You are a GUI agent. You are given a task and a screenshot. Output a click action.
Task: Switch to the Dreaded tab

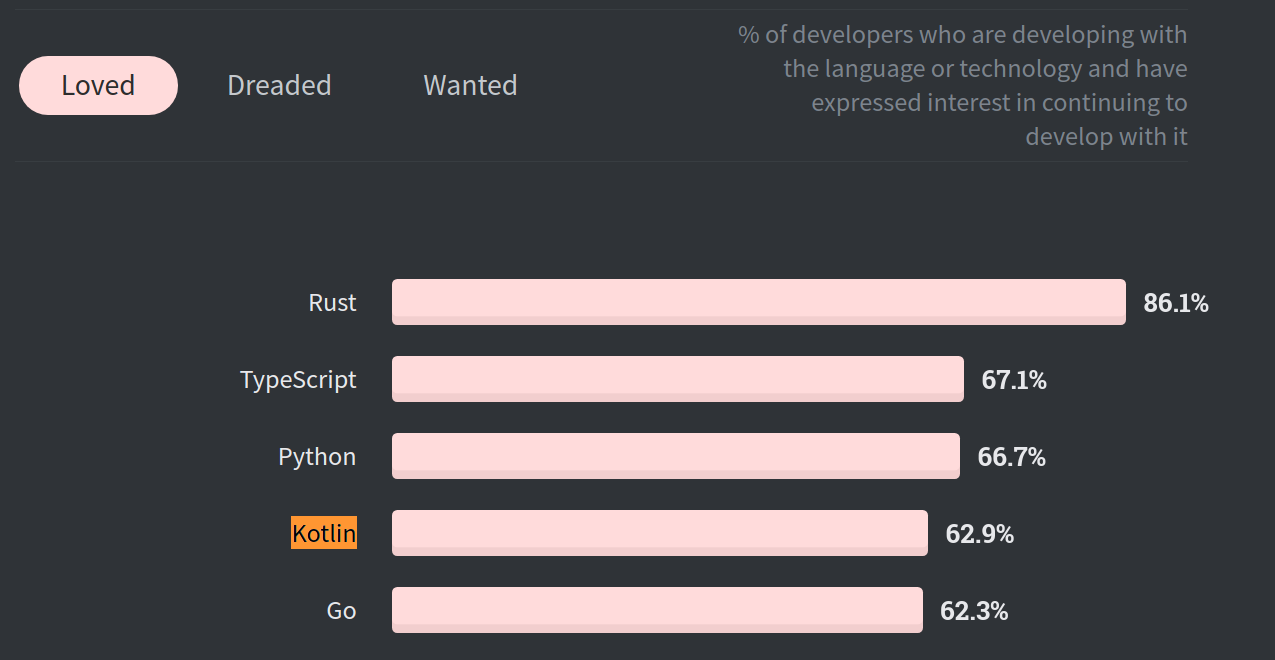coord(279,85)
